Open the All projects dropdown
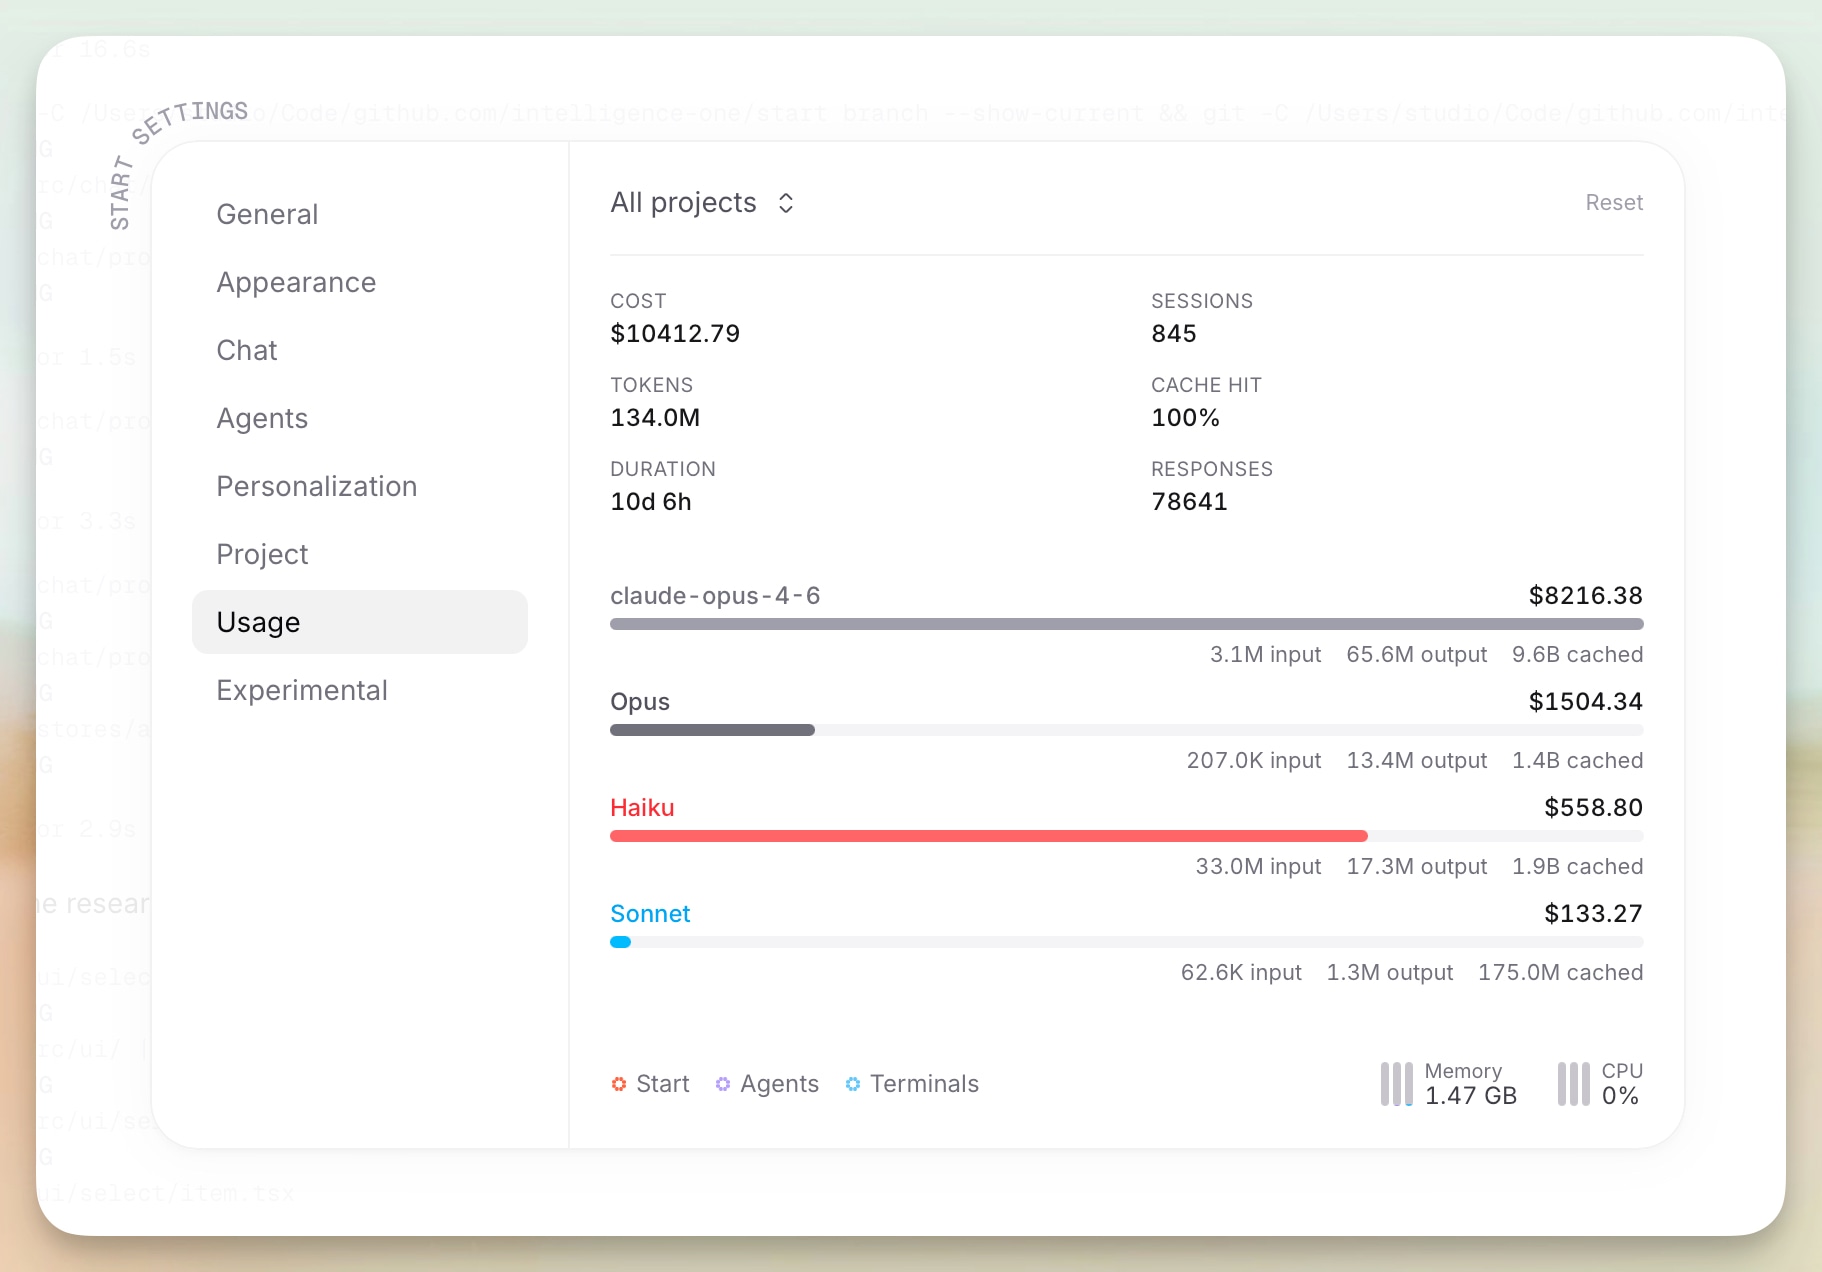This screenshot has height=1272, width=1822. click(x=703, y=203)
